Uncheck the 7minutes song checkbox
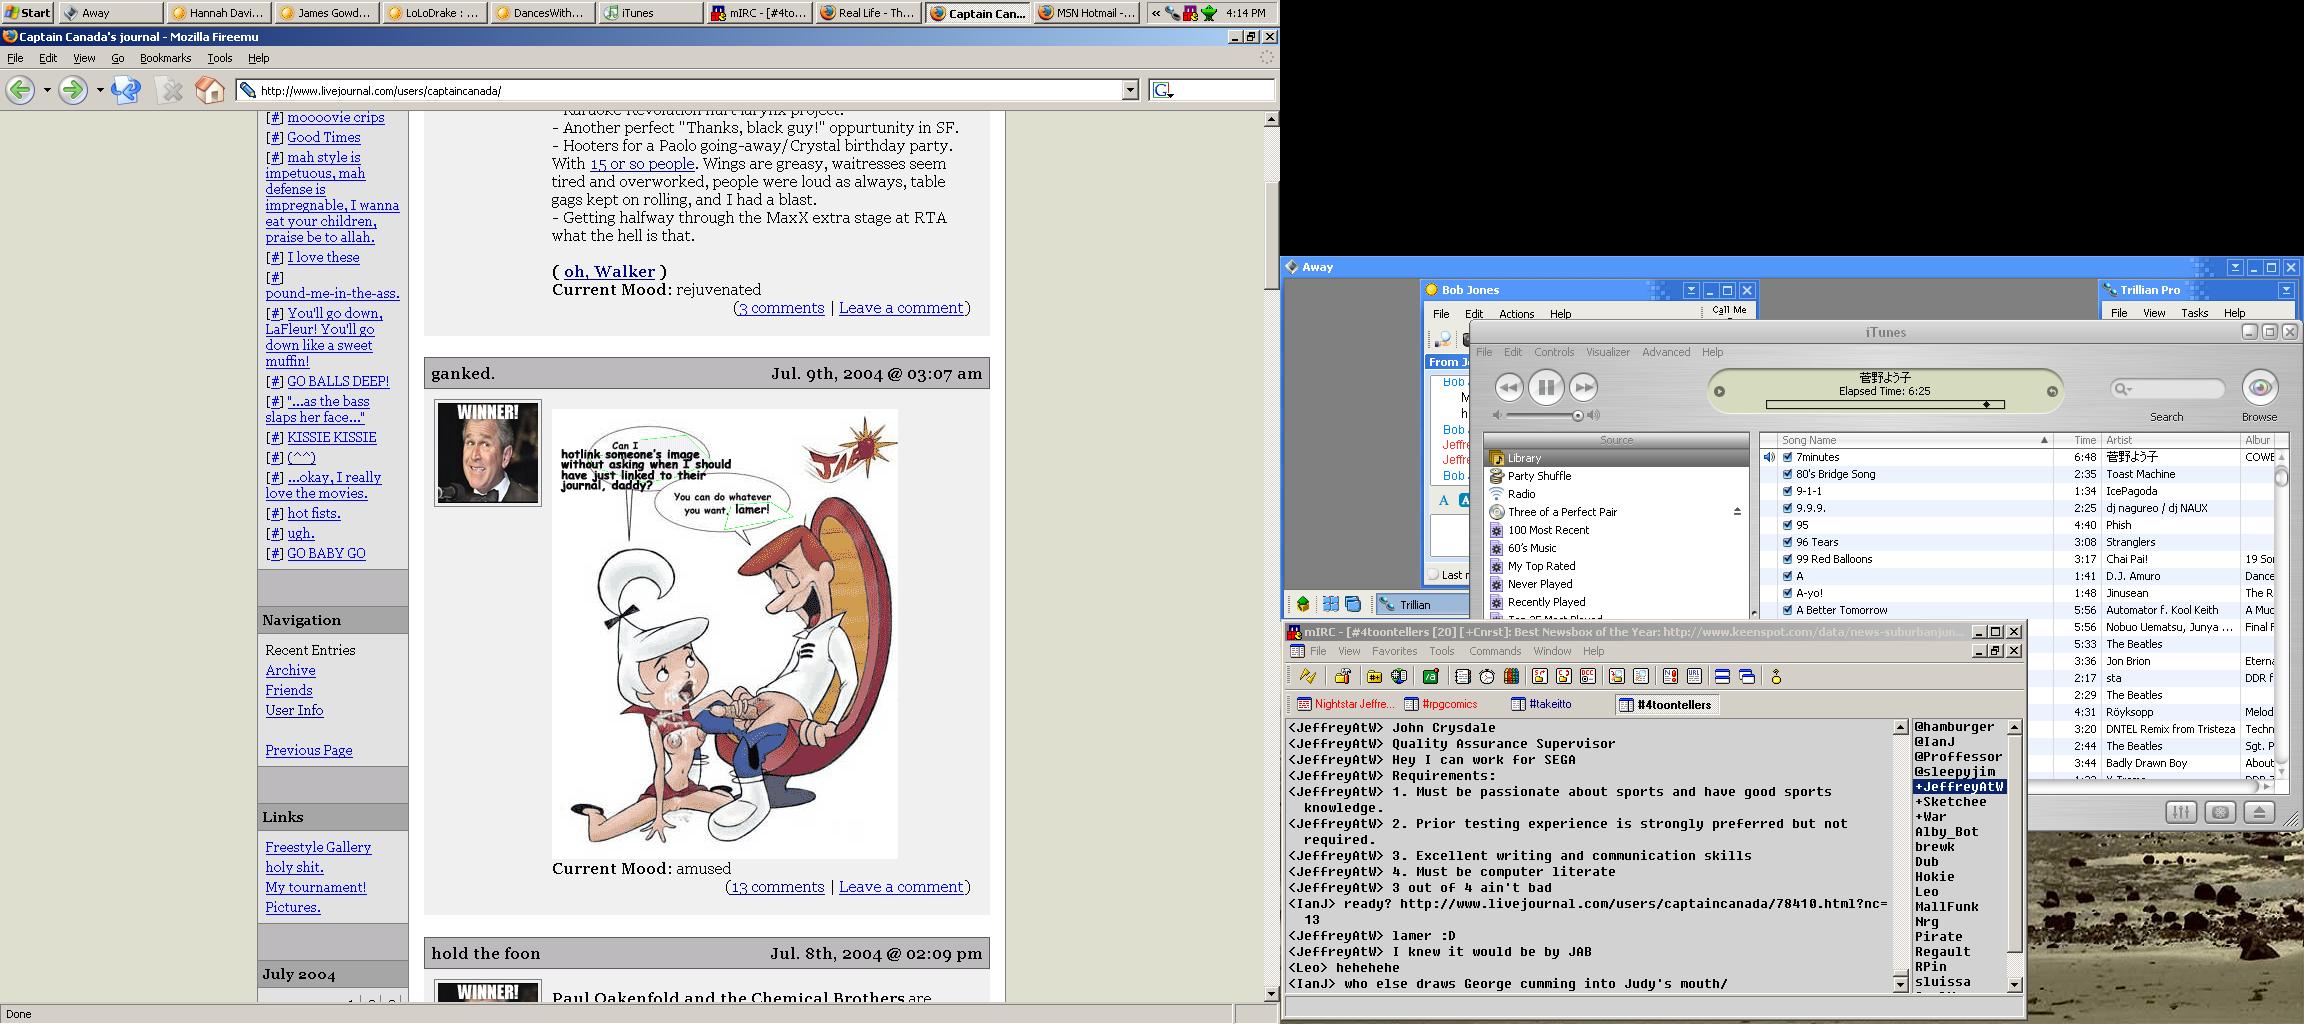This screenshot has height=1024, width=2304. (x=1787, y=457)
